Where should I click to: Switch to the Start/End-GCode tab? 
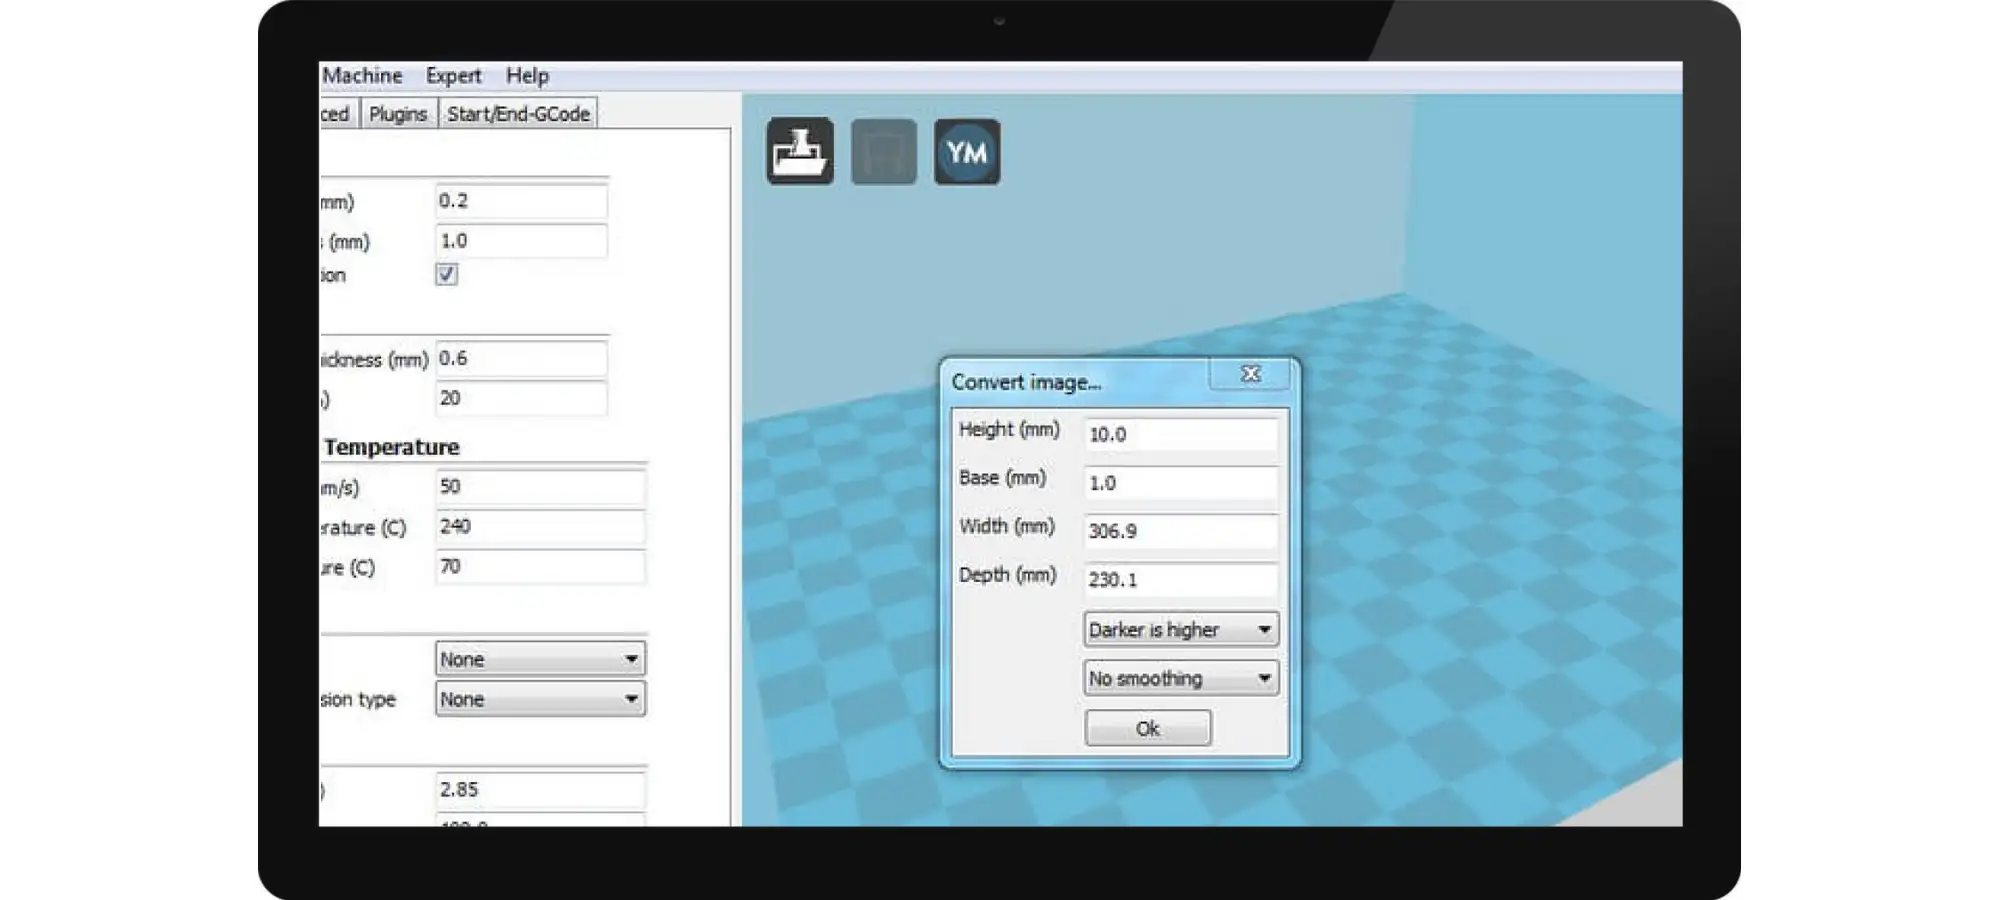[518, 114]
